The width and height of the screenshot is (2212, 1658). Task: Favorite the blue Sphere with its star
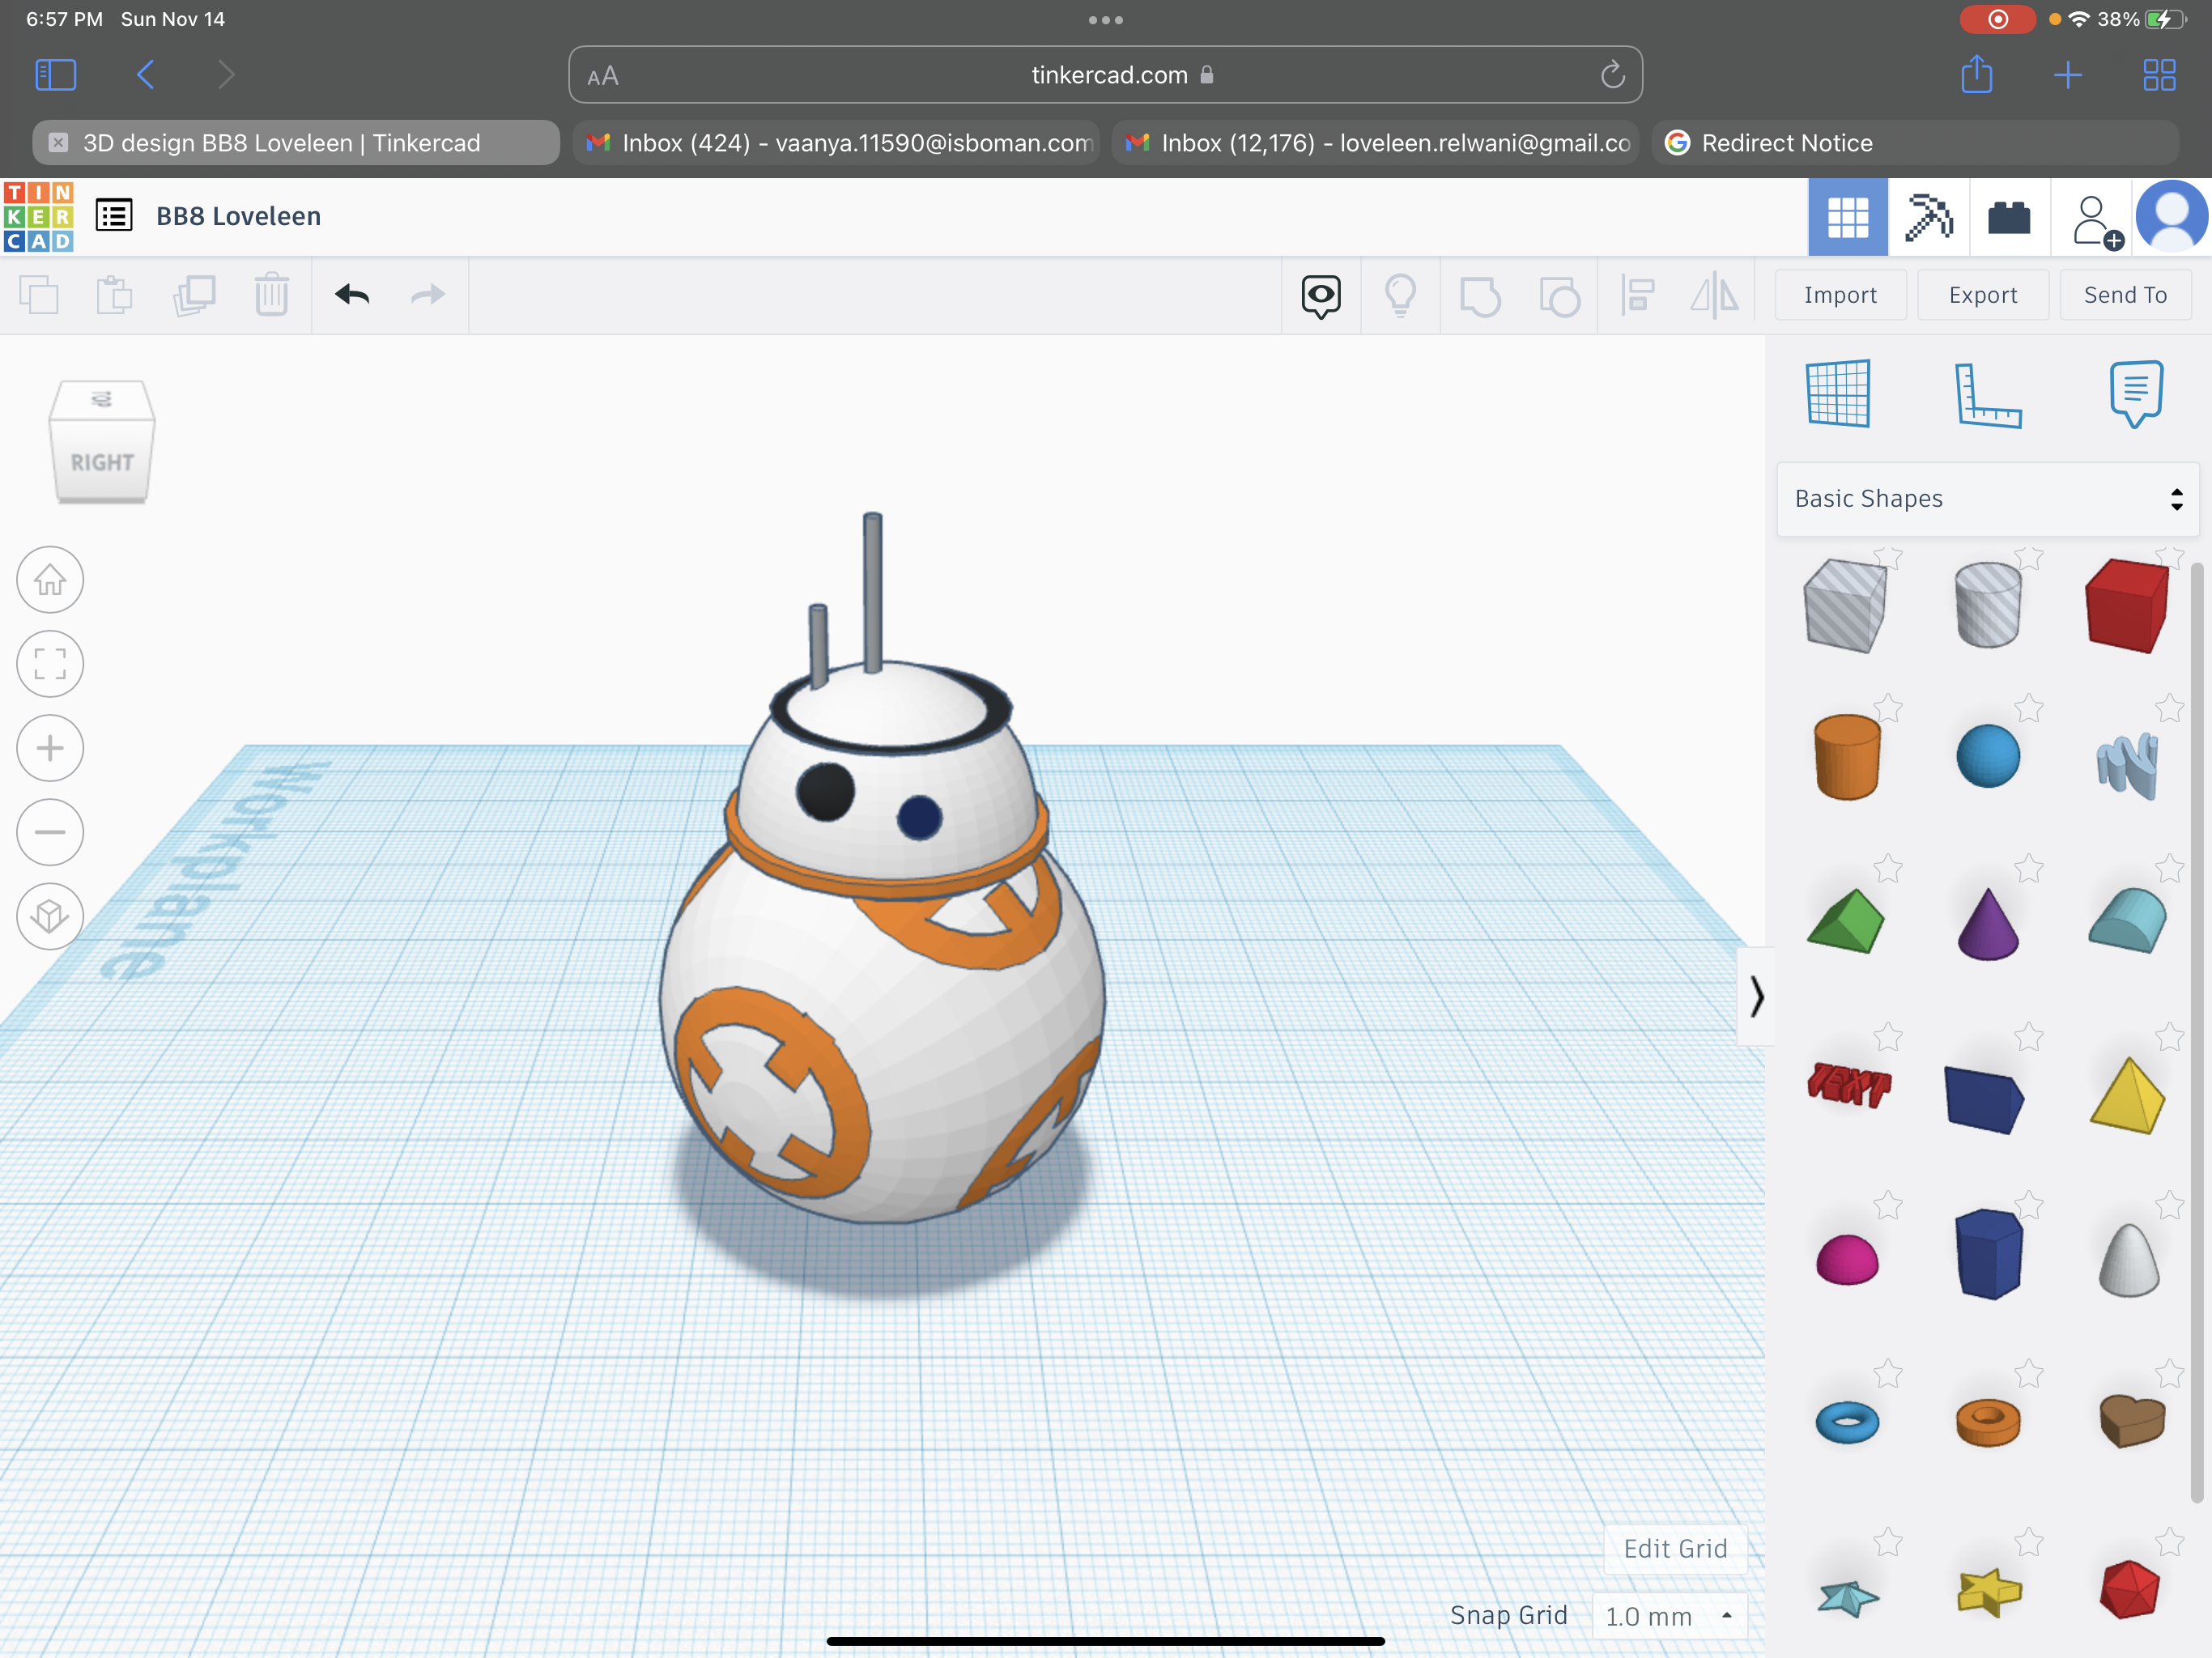coord(2028,708)
